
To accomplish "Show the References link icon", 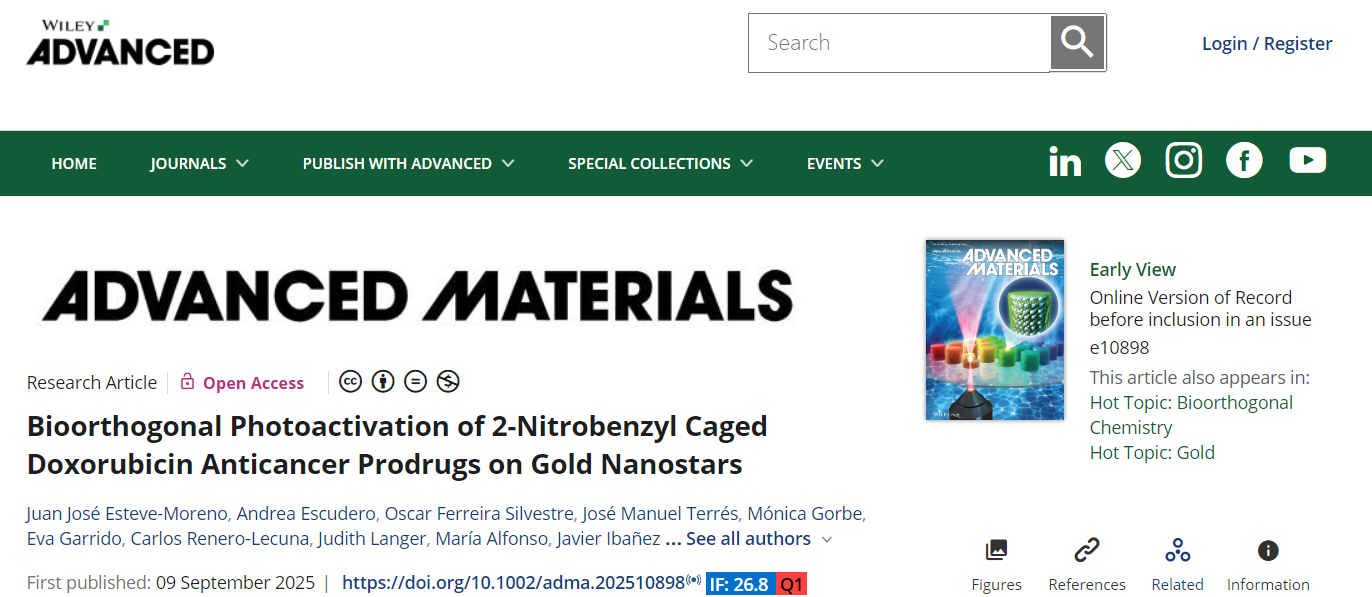I will [1086, 551].
